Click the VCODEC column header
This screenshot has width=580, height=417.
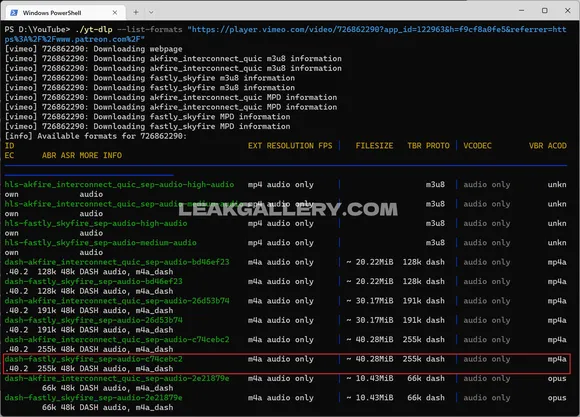478,146
